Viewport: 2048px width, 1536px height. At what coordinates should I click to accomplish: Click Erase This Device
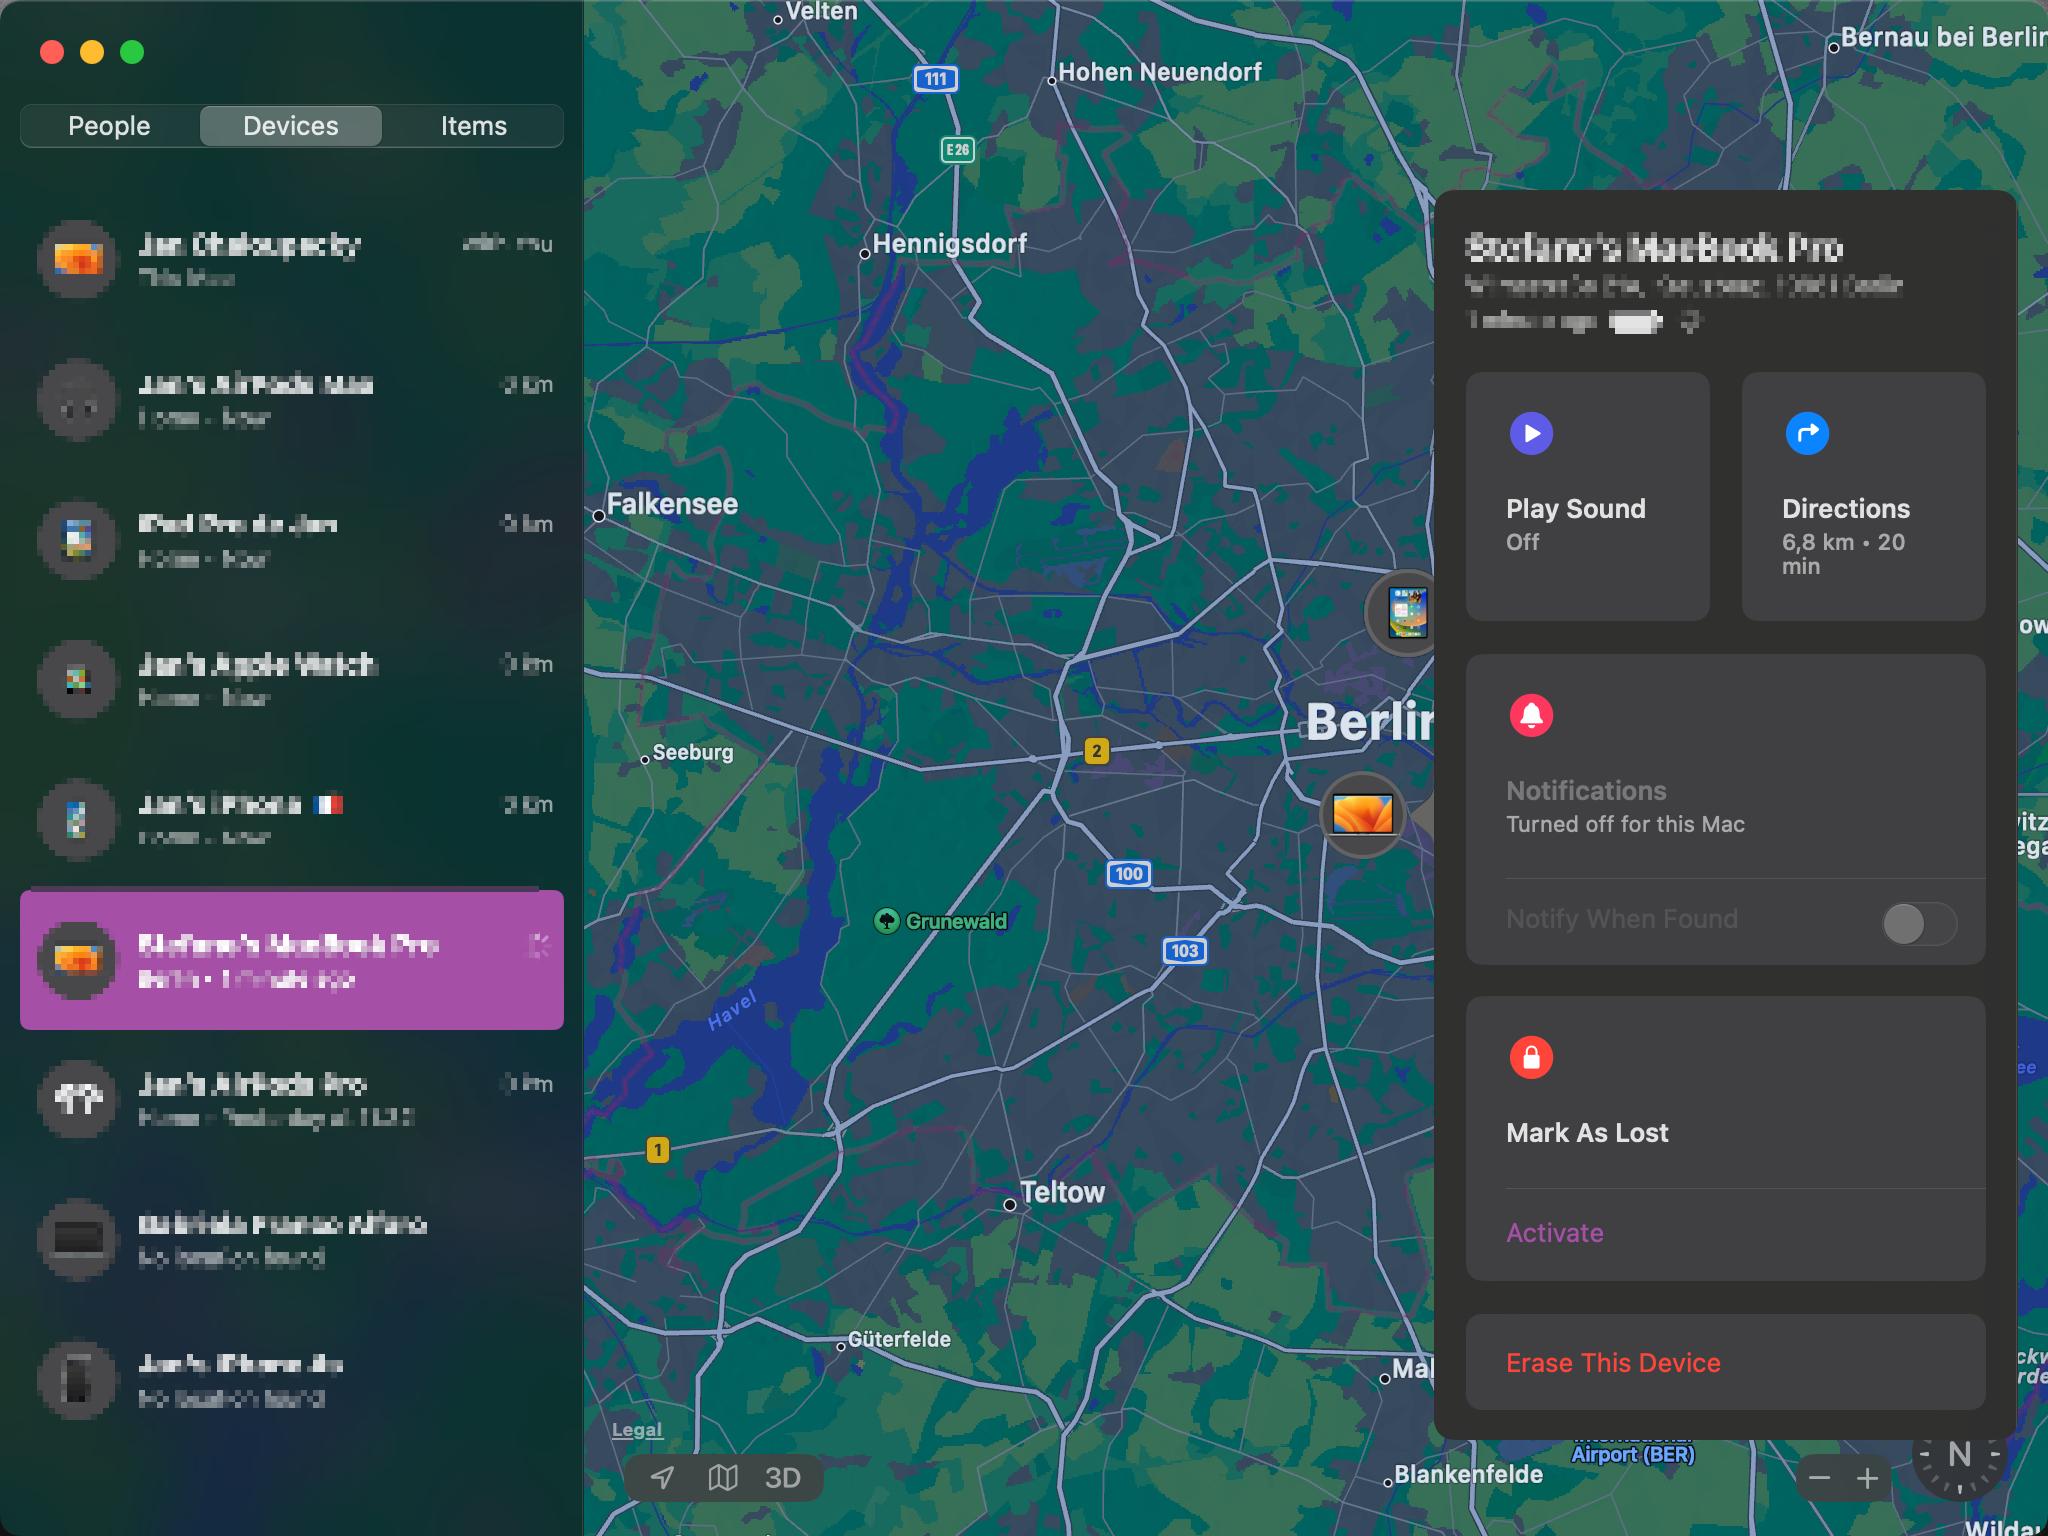(1725, 1362)
